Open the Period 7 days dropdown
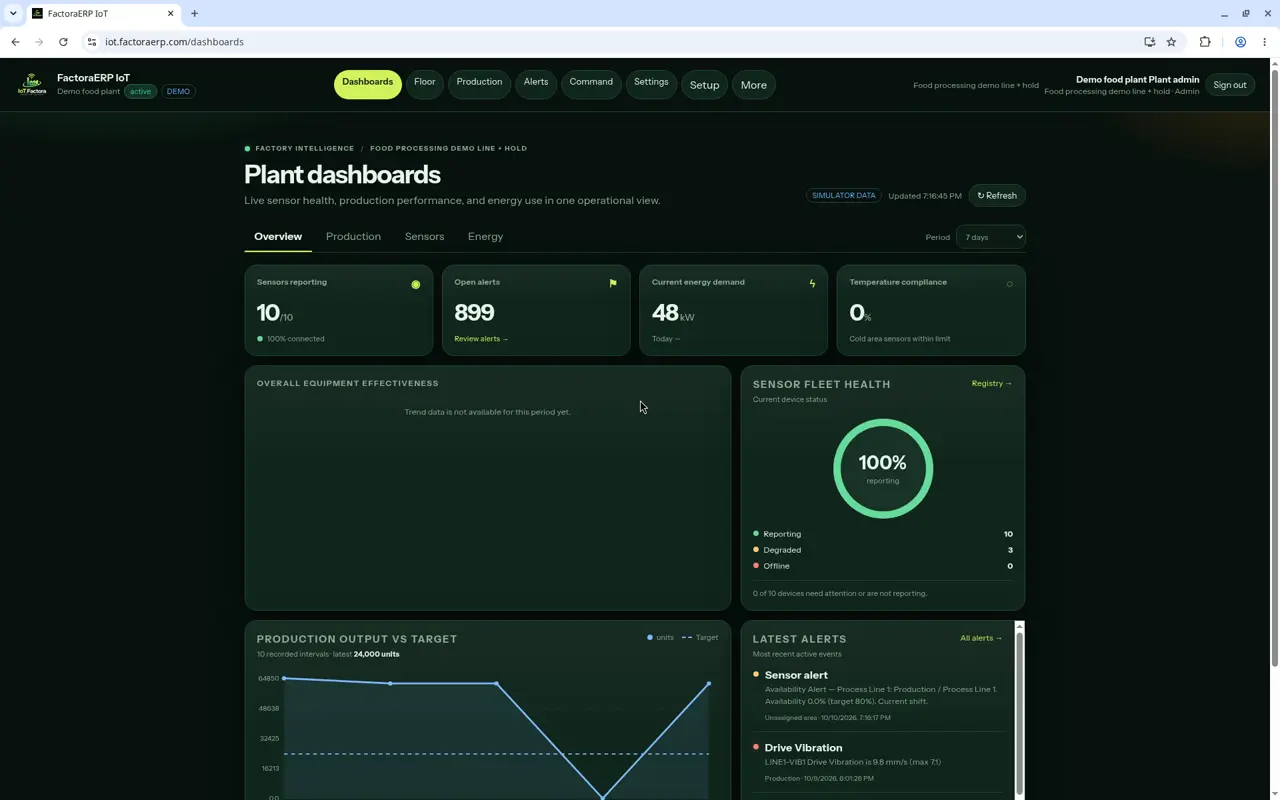Viewport: 1280px width, 800px height. coord(990,237)
